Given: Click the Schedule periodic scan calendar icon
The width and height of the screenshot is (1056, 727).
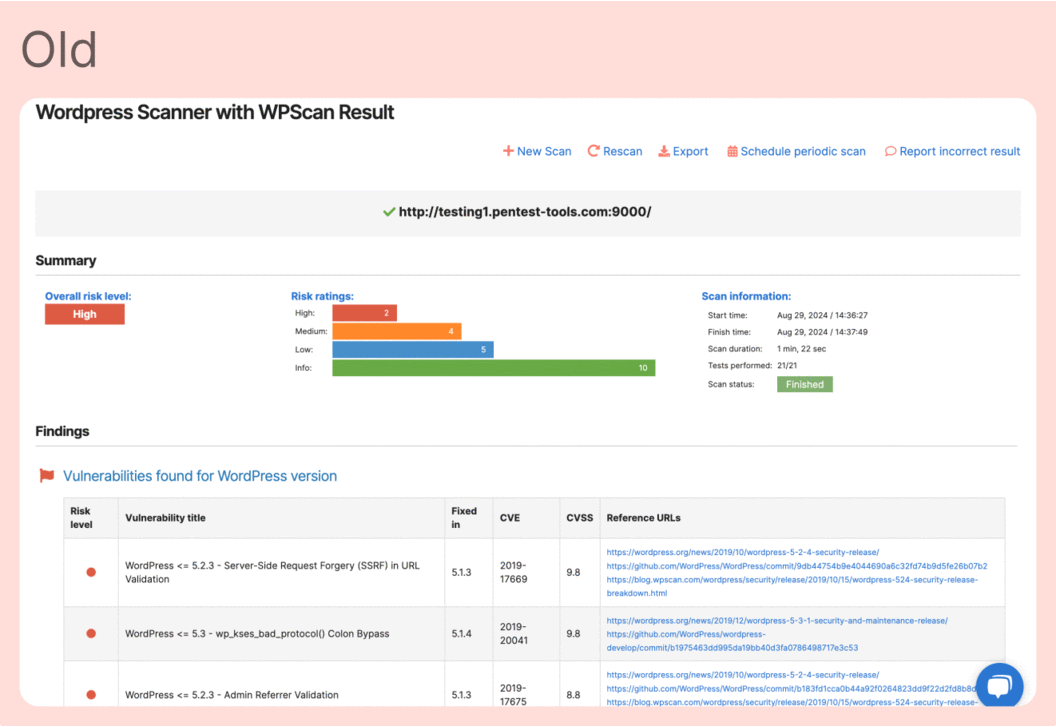Looking at the screenshot, I should pyautogui.click(x=732, y=151).
